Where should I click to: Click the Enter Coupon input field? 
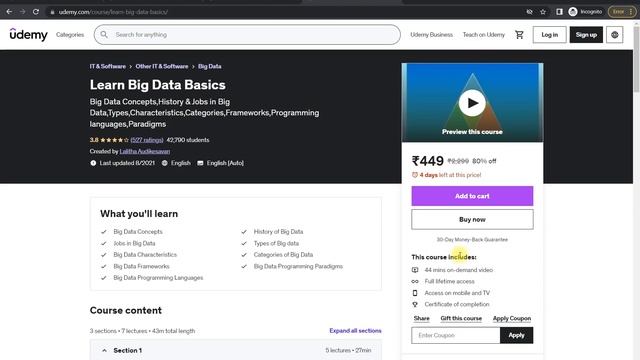click(456, 336)
